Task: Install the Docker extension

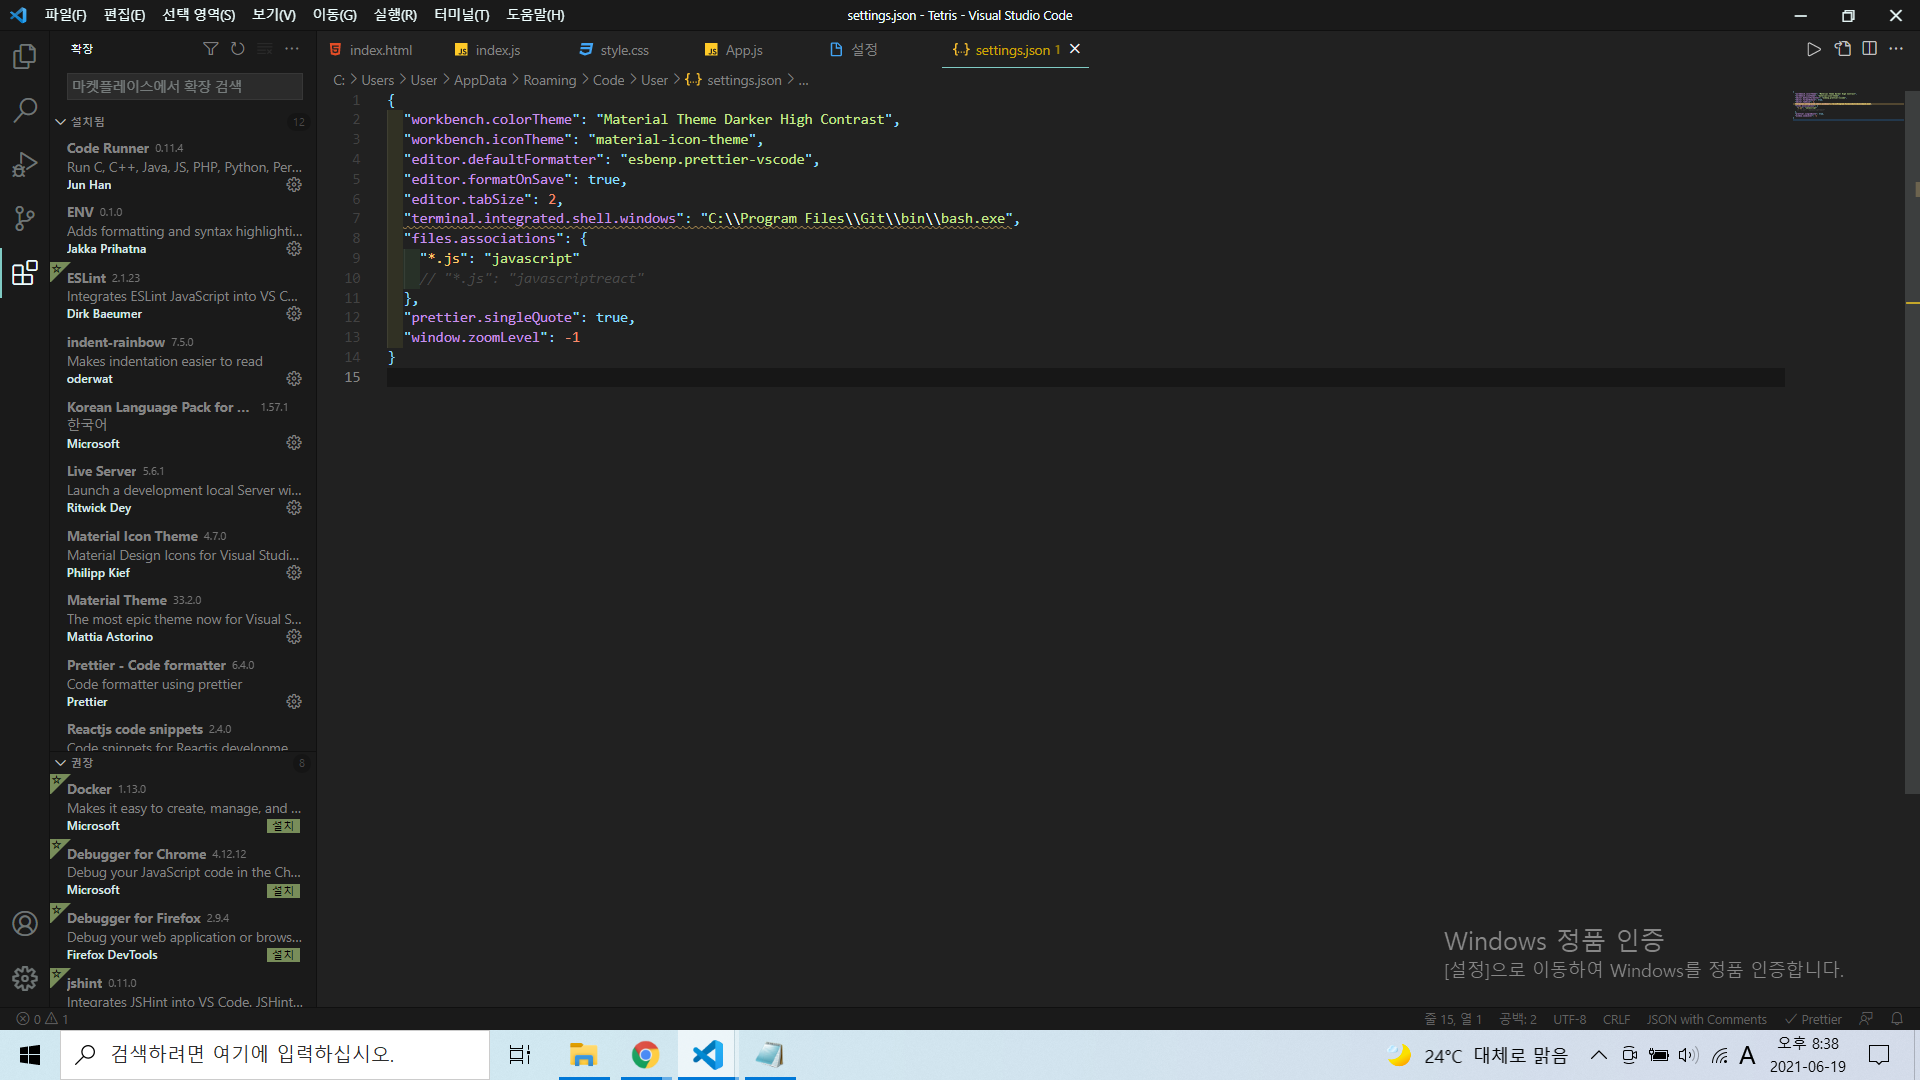Action: [283, 826]
